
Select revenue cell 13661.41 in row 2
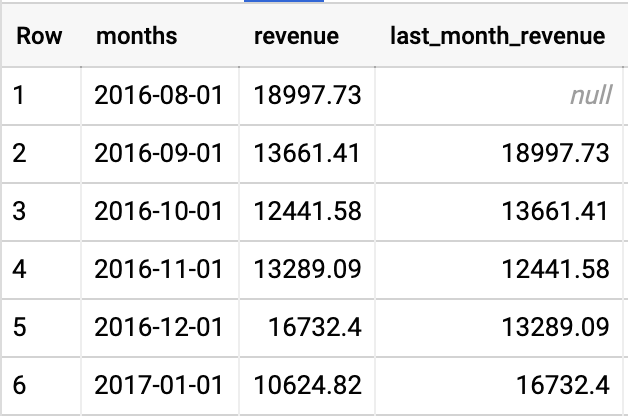pyautogui.click(x=307, y=154)
